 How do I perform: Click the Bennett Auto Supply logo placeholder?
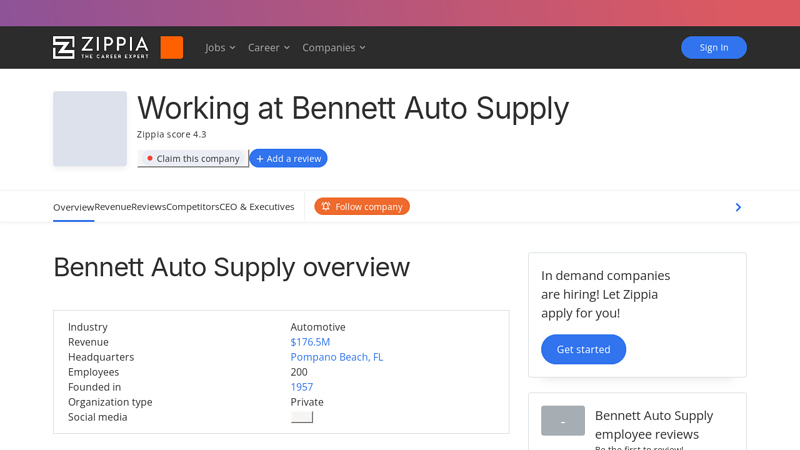90,129
